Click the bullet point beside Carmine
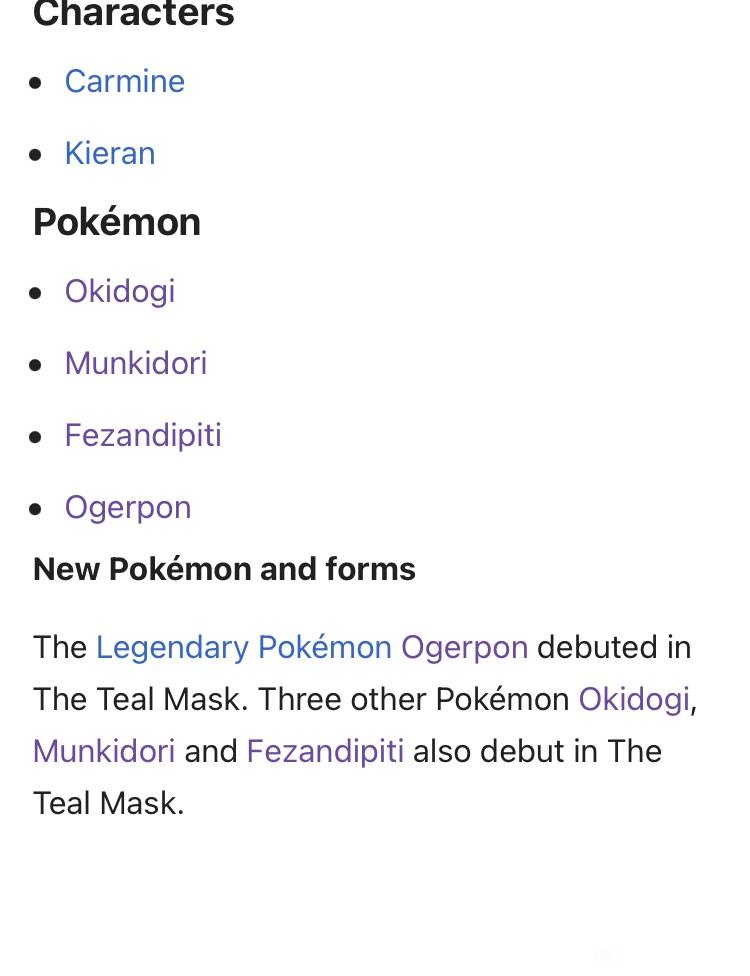Viewport: 750px width, 976px height. coord(35,83)
